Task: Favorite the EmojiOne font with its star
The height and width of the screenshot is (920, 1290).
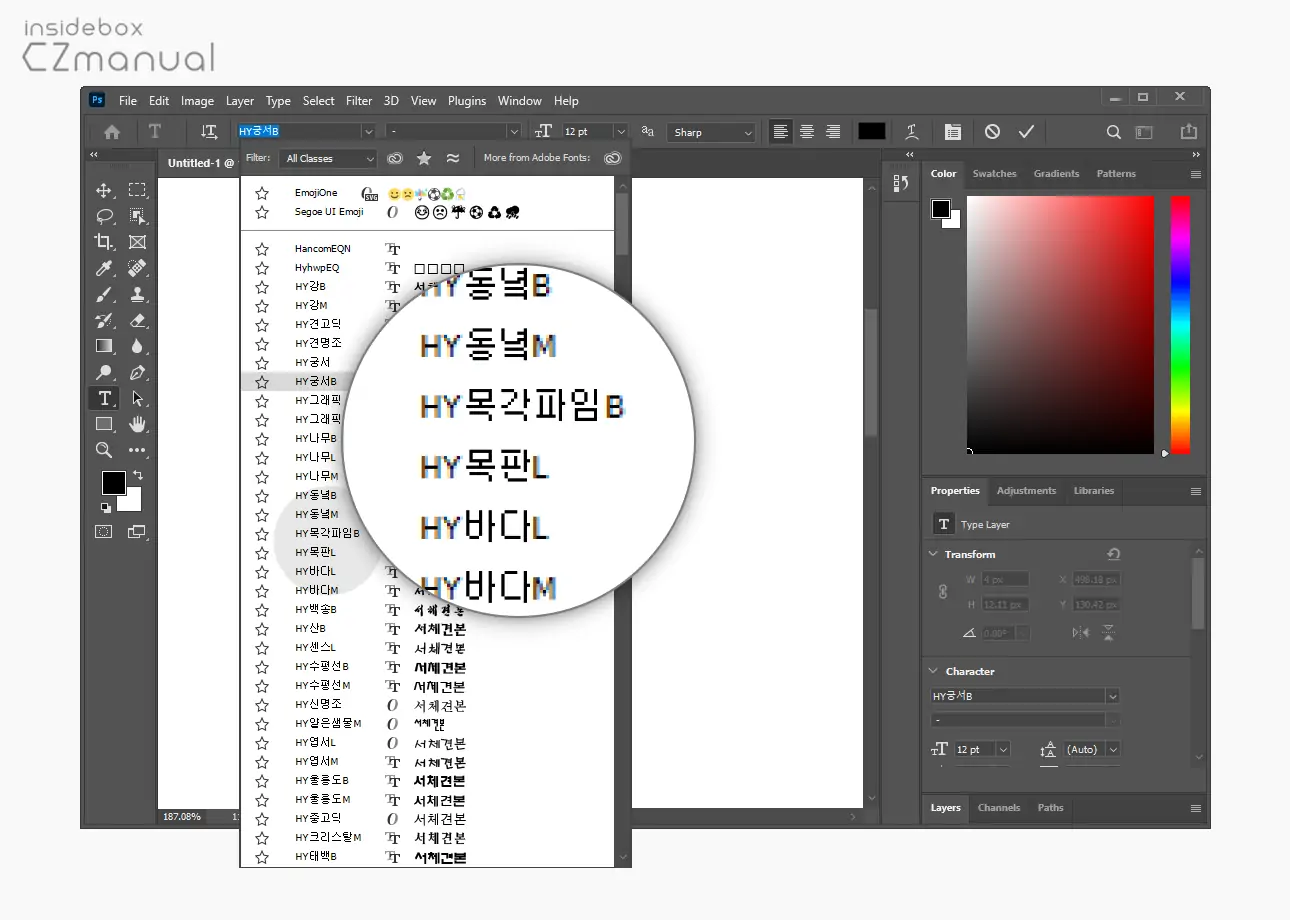Action: 262,193
